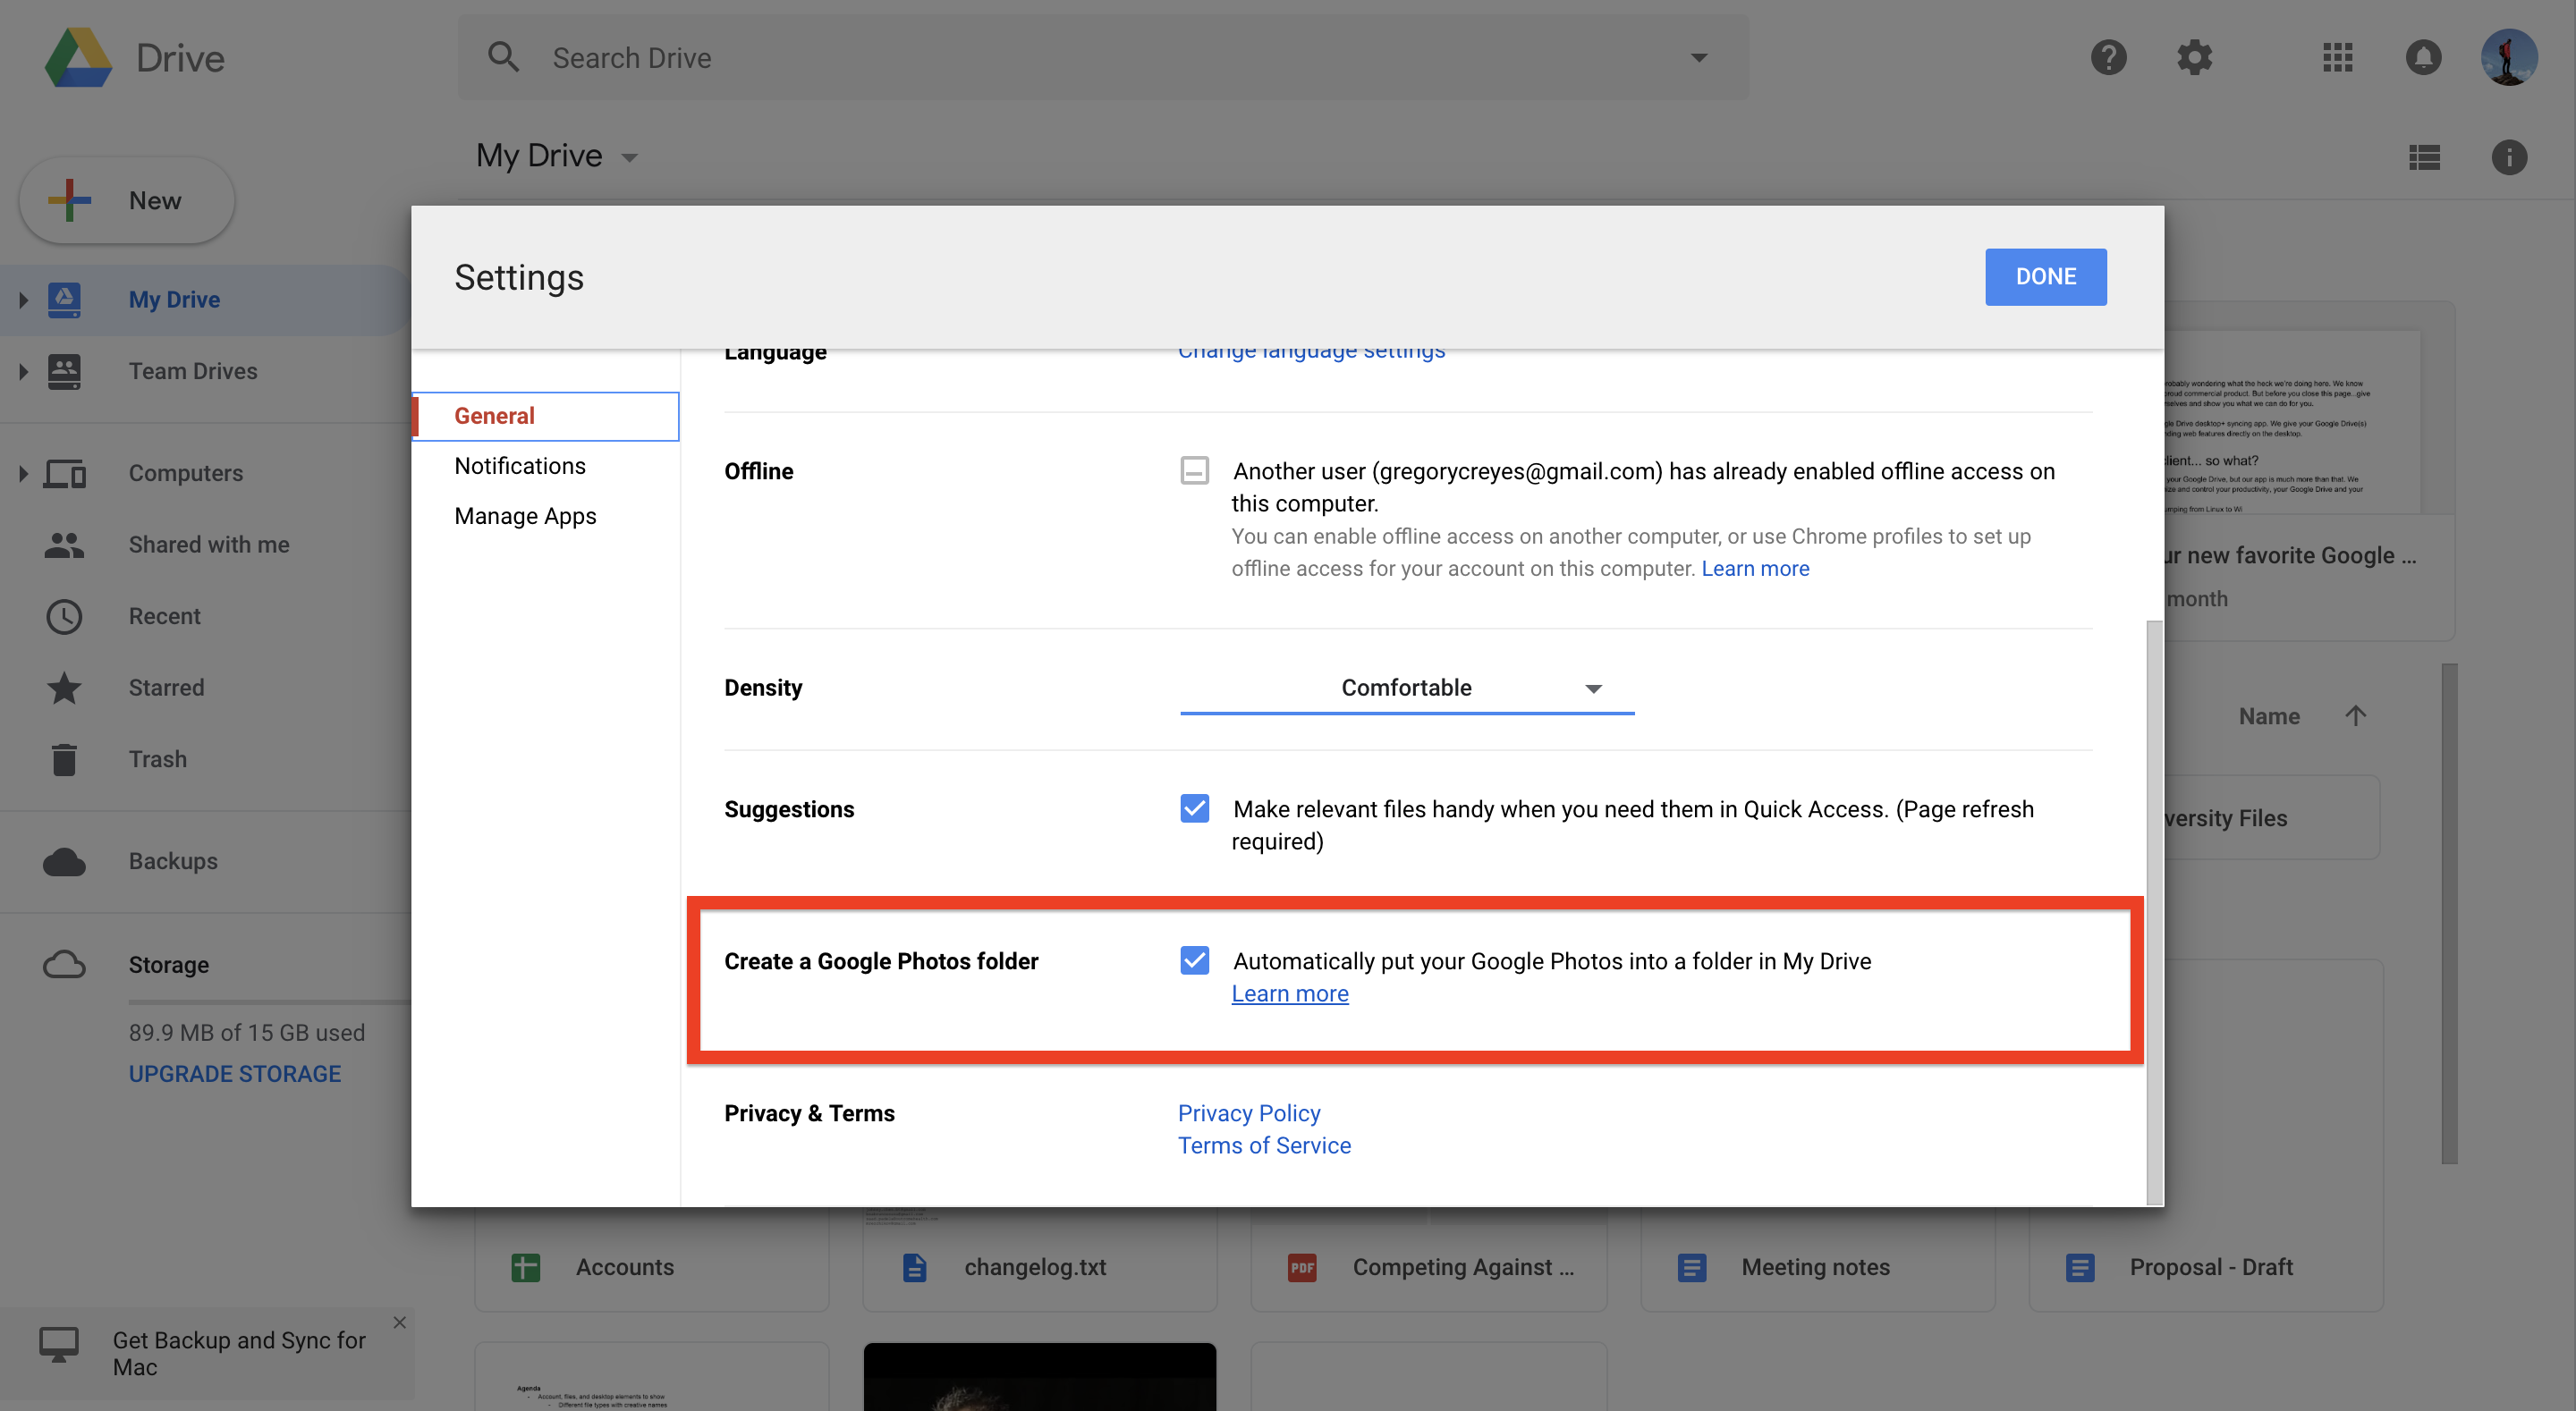Expand Density dropdown menu

point(1590,687)
